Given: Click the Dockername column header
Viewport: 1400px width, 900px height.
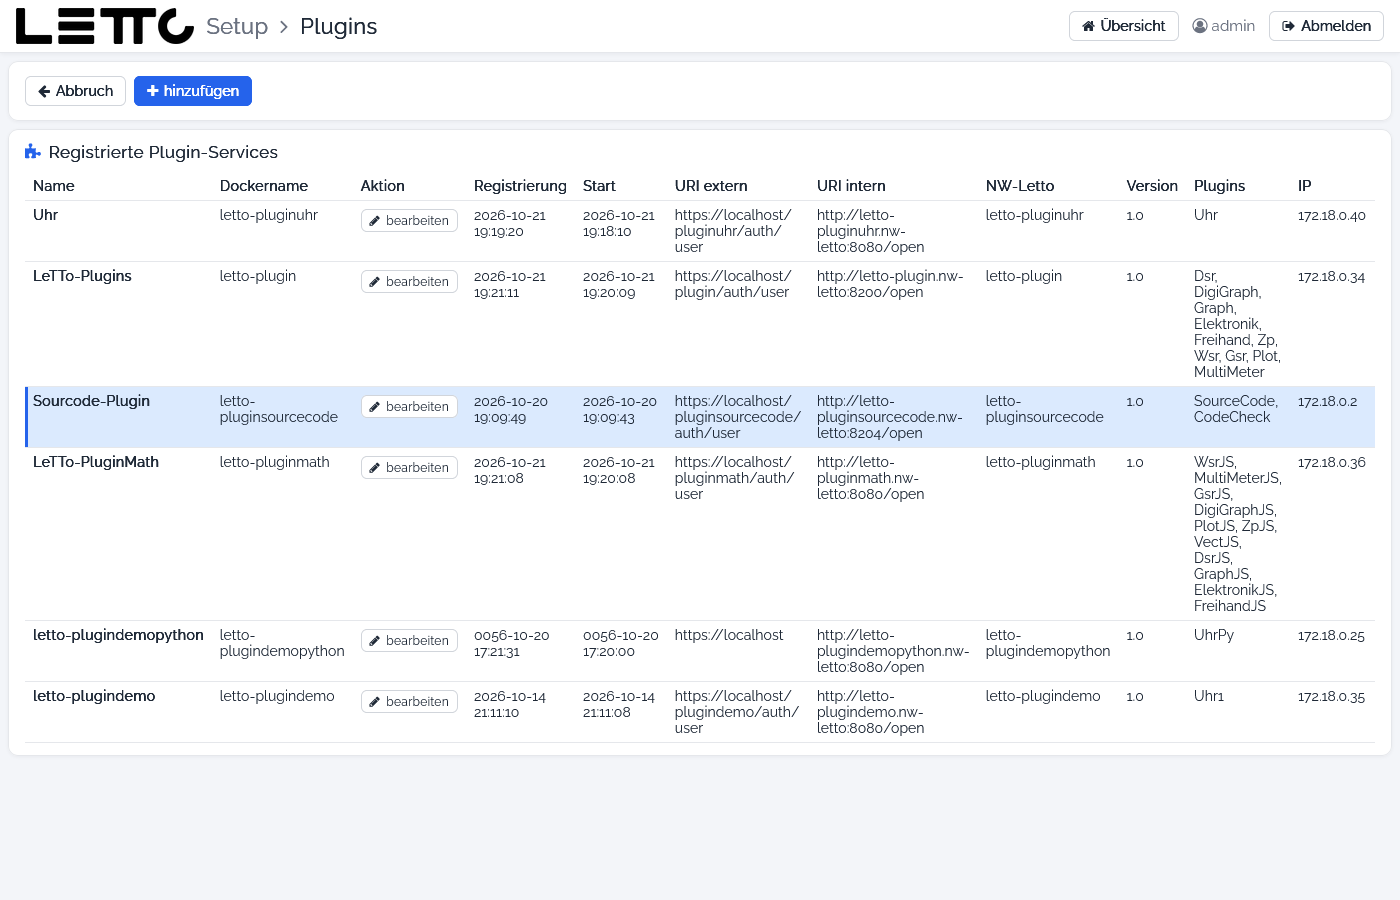Looking at the screenshot, I should pyautogui.click(x=264, y=186).
